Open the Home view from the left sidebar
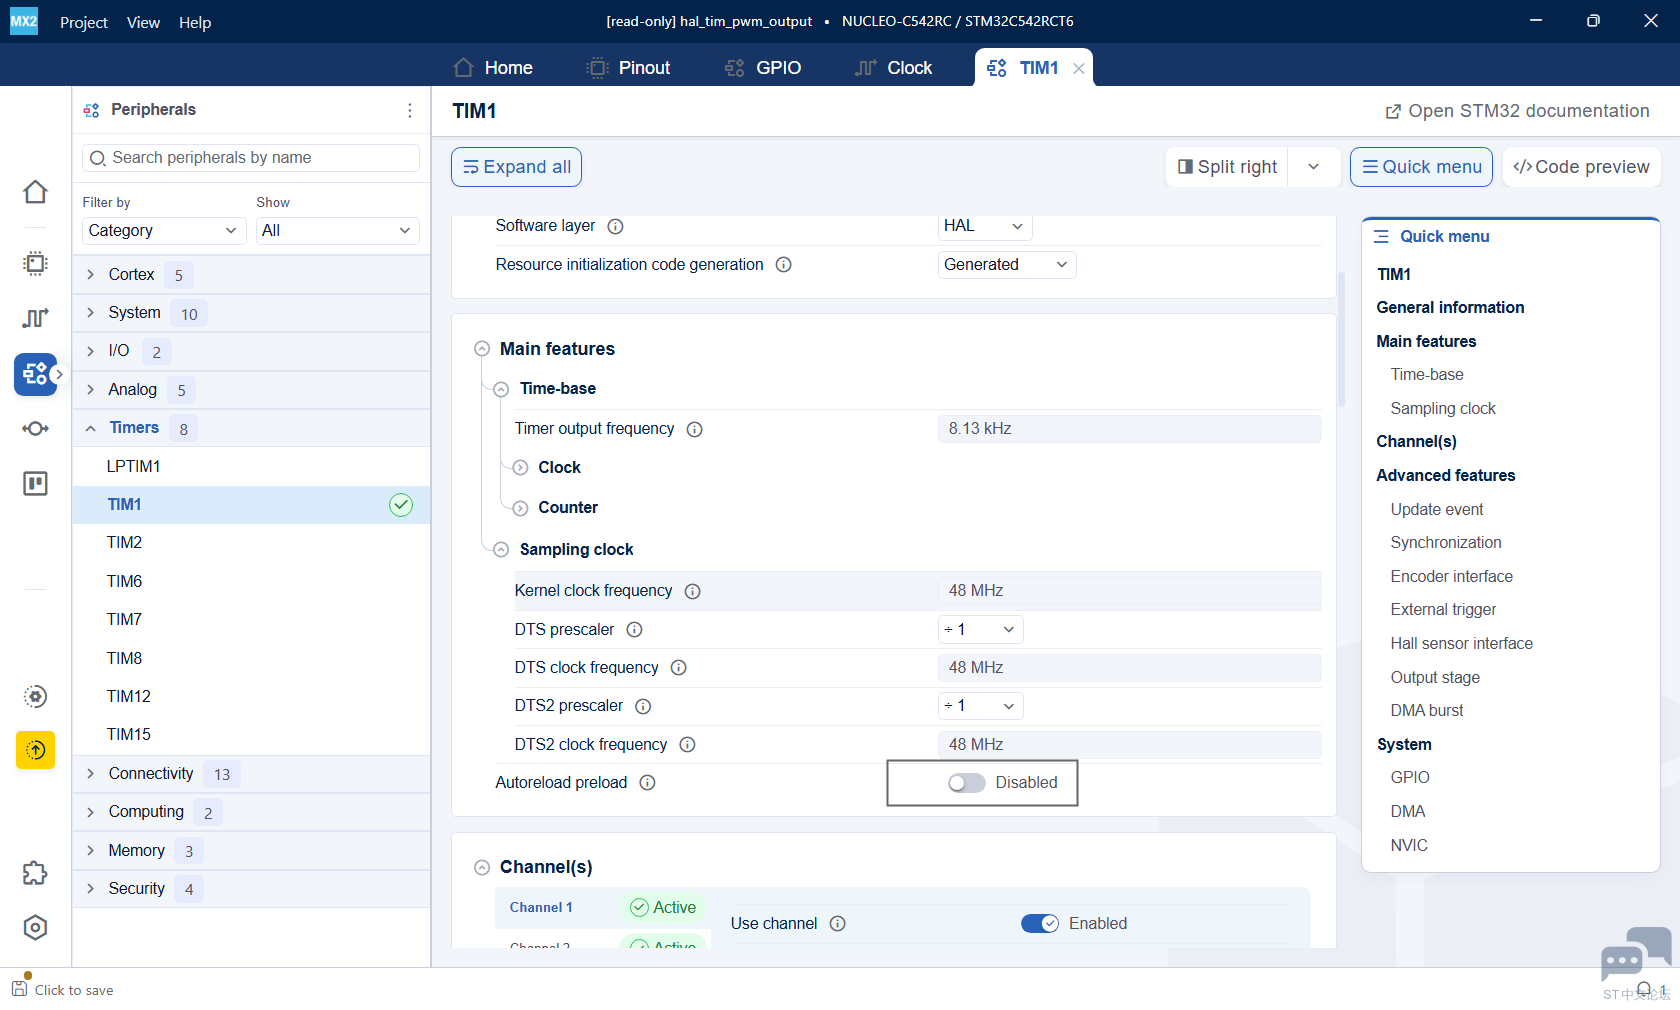The width and height of the screenshot is (1680, 1010). tap(35, 192)
